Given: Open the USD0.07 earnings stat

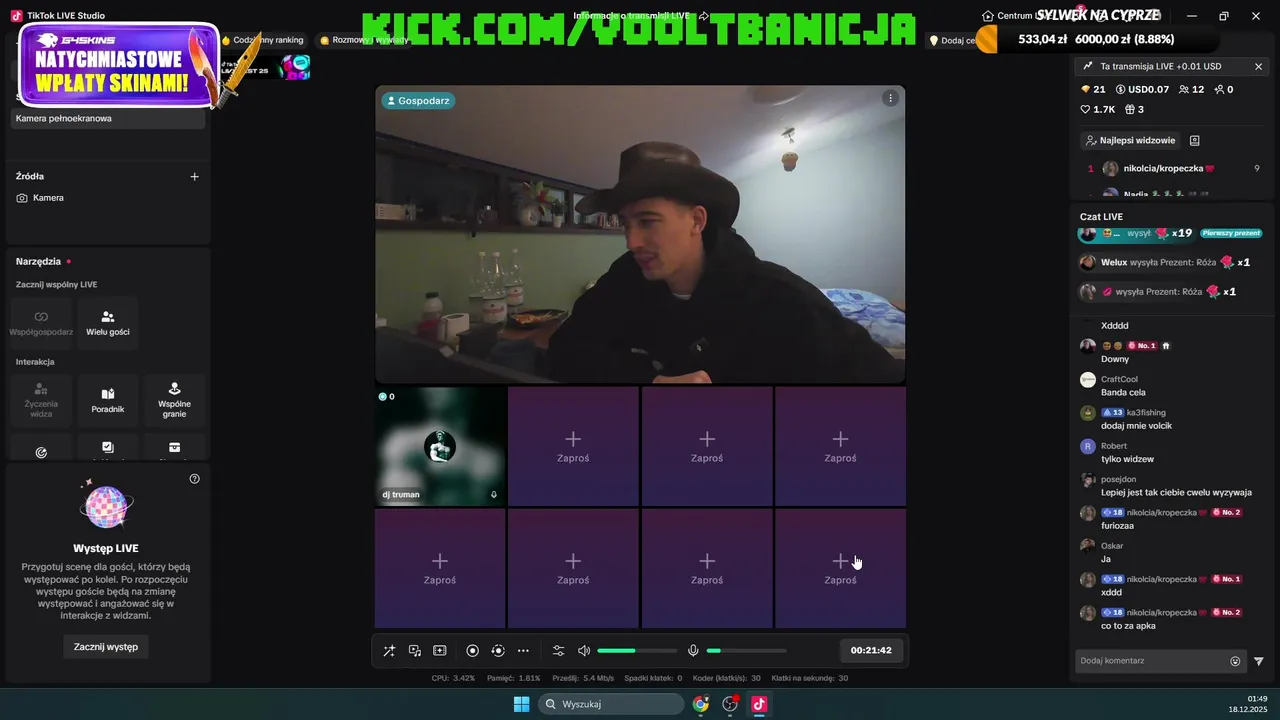Looking at the screenshot, I should 1142,90.
